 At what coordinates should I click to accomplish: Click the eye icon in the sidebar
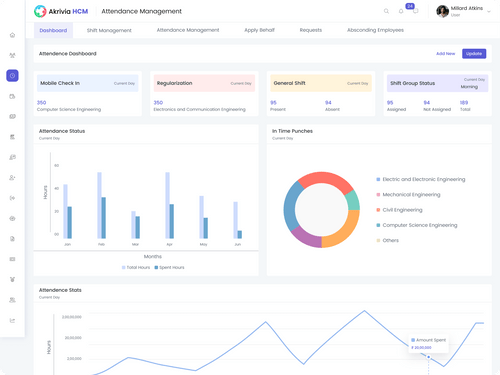[12, 218]
